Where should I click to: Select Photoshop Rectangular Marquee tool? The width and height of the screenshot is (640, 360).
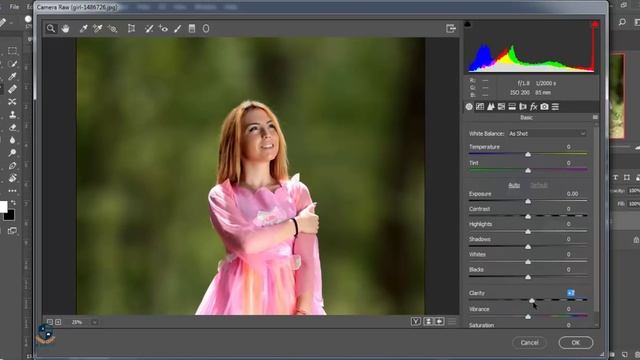(x=12, y=51)
